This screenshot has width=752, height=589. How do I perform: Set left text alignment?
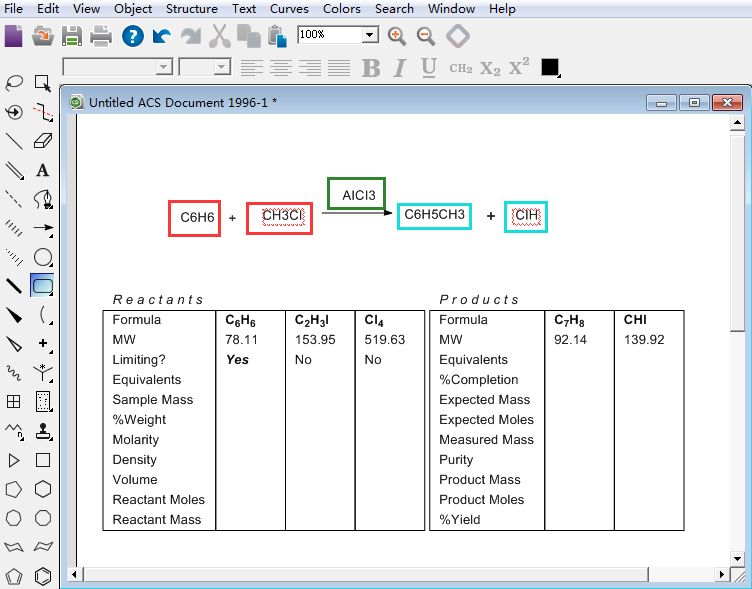251,68
